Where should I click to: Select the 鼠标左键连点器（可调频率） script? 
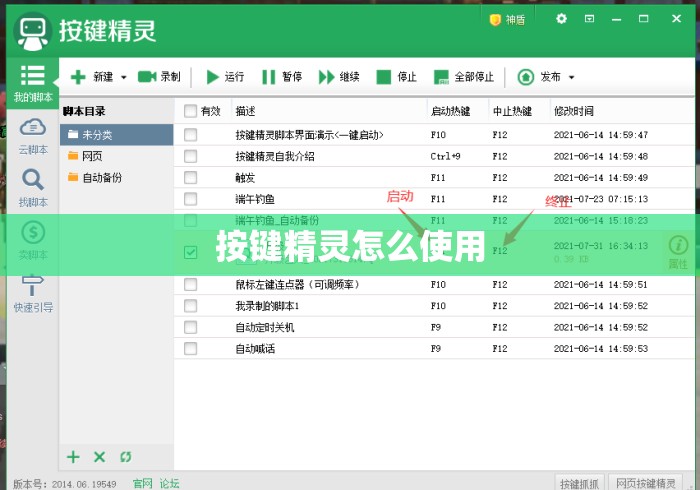[x=297, y=285]
